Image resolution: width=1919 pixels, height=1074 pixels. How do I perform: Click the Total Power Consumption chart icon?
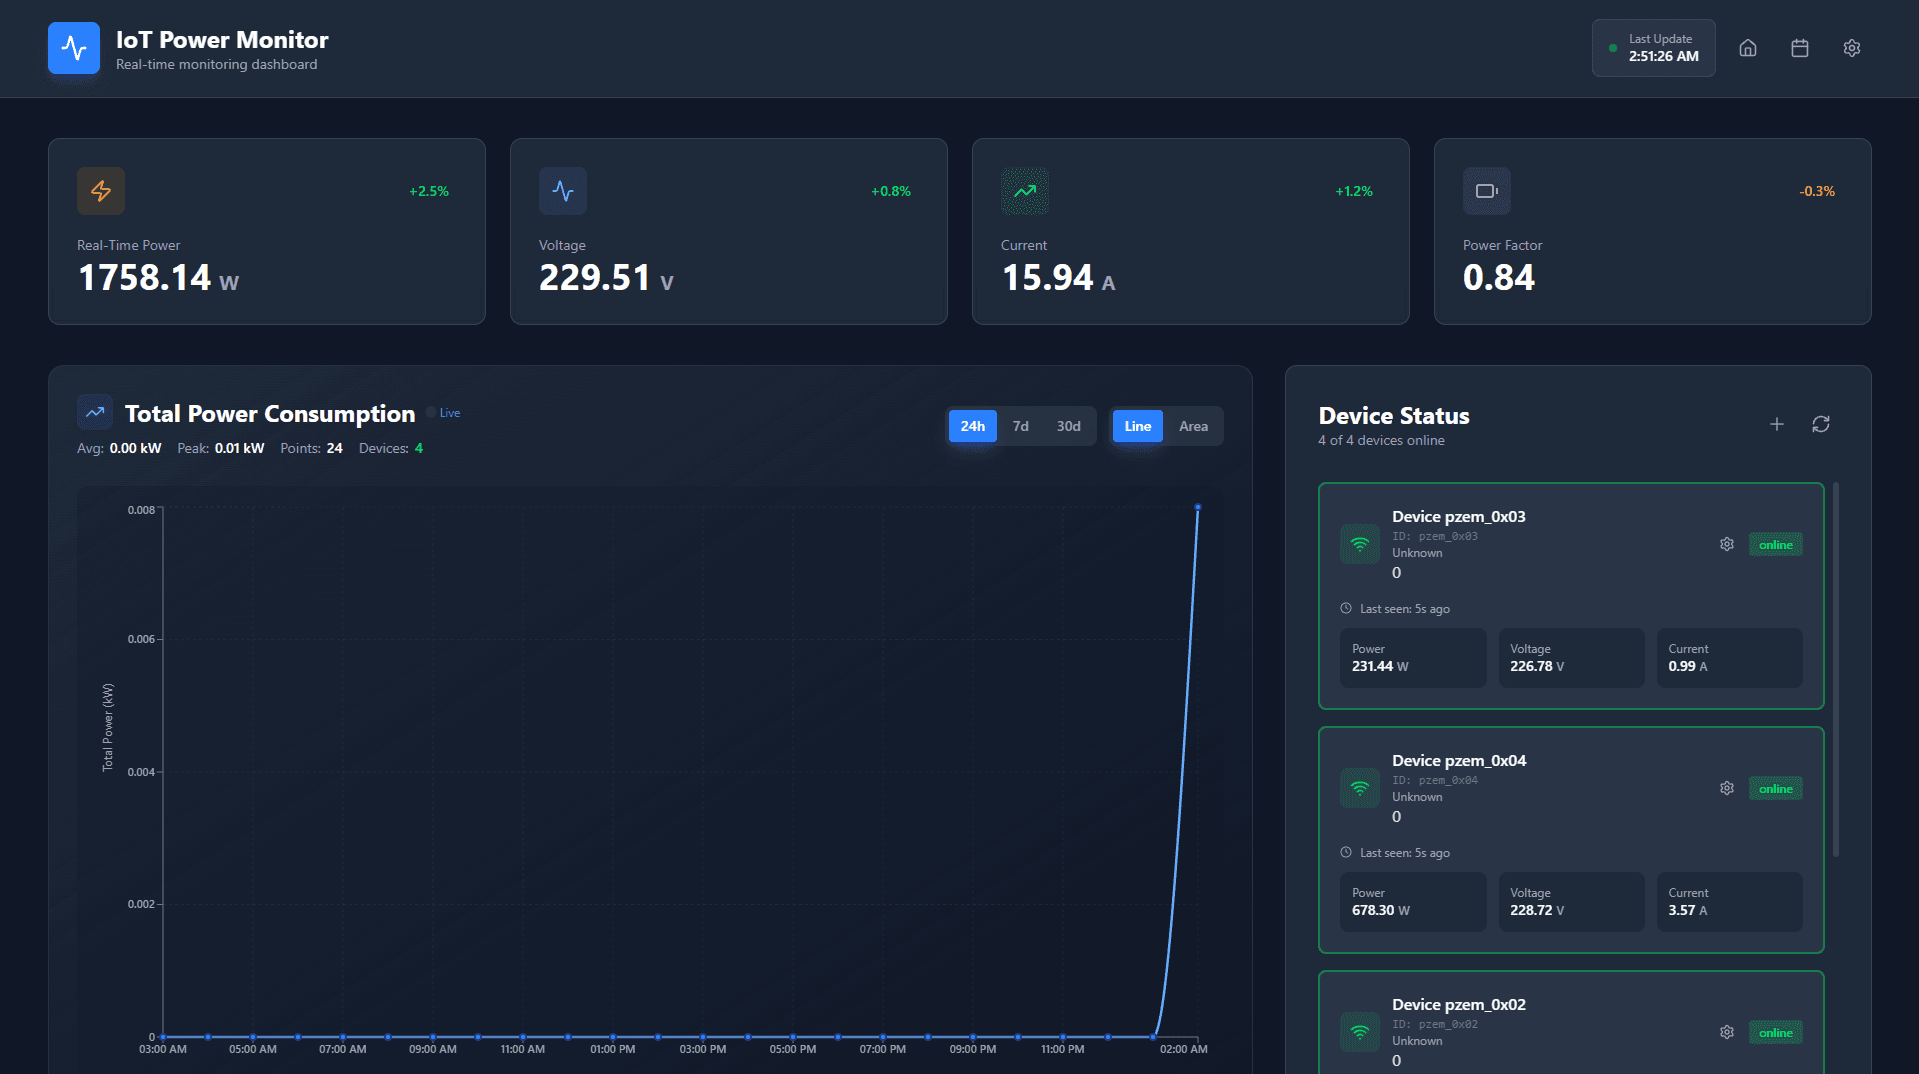point(95,412)
